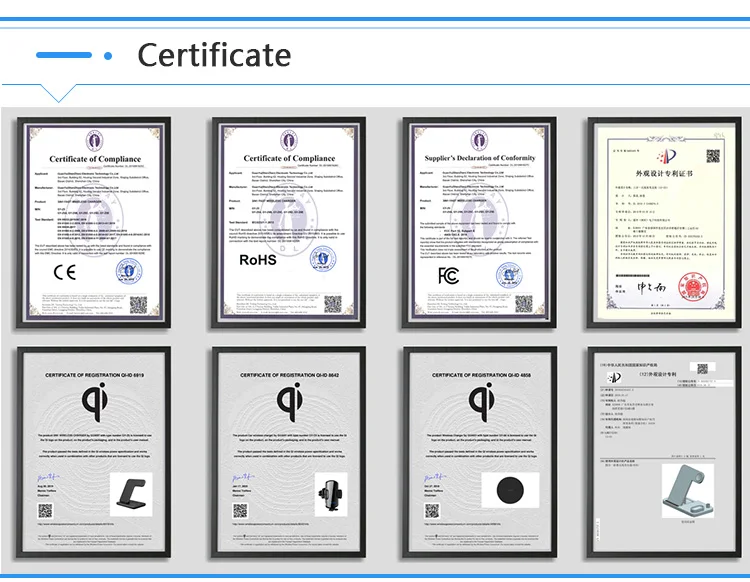This screenshot has width=750, height=582.
Task: Click the QR code on Qi certificate 6919
Action: coord(45,511)
